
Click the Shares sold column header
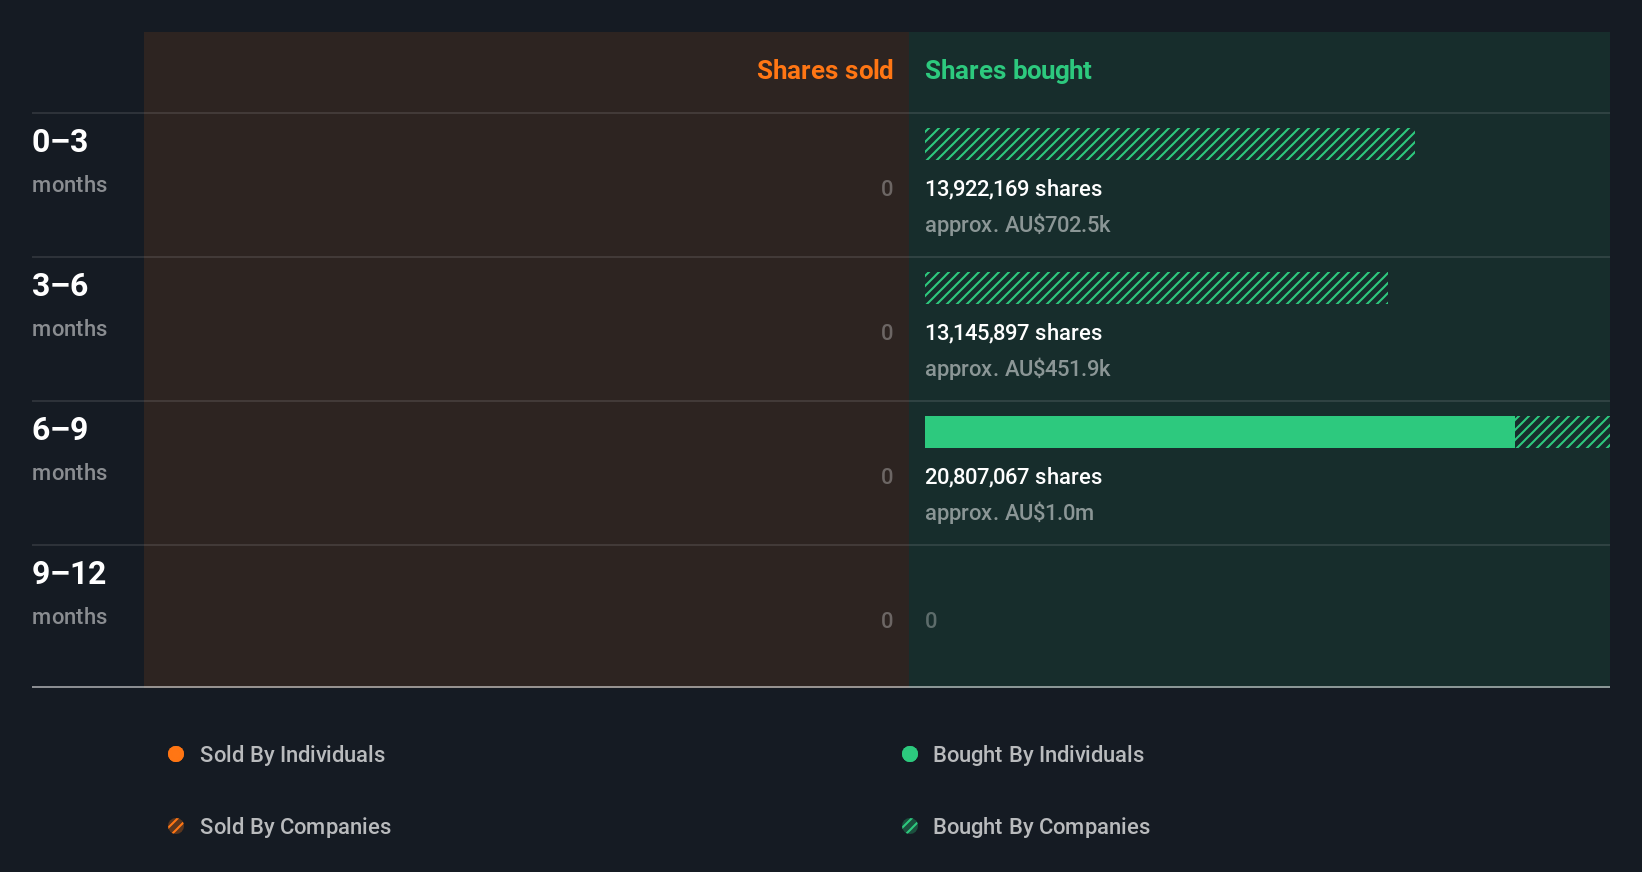pyautogui.click(x=825, y=70)
